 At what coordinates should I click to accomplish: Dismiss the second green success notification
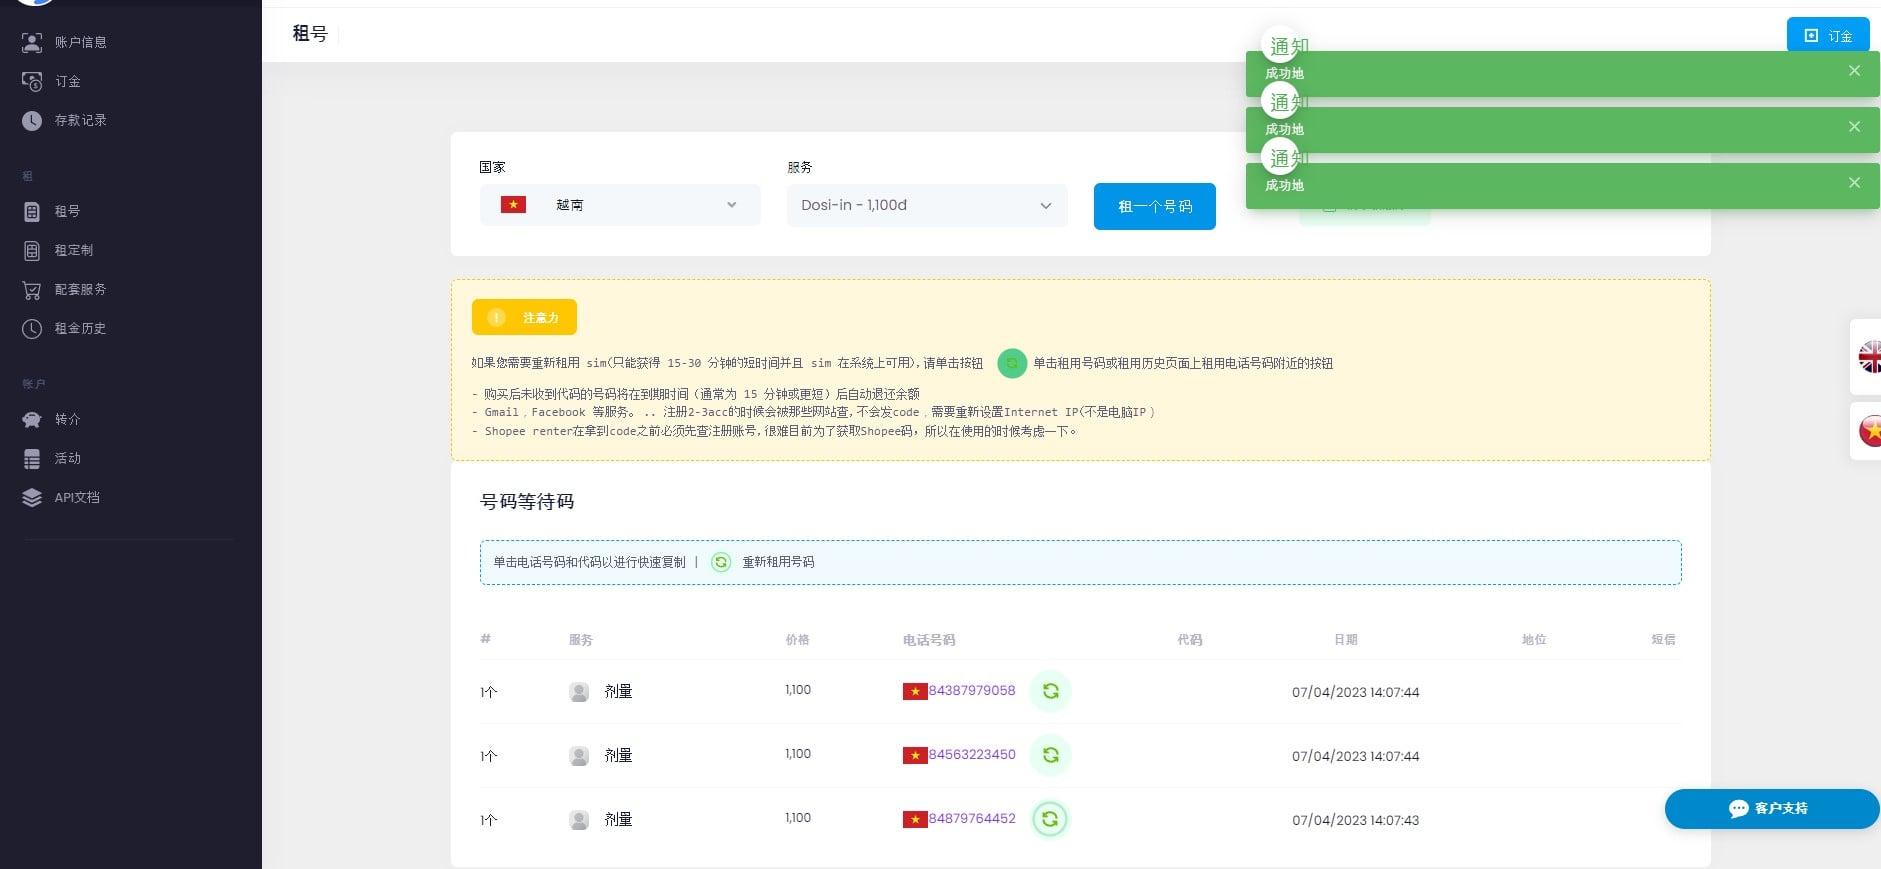pyautogui.click(x=1854, y=127)
